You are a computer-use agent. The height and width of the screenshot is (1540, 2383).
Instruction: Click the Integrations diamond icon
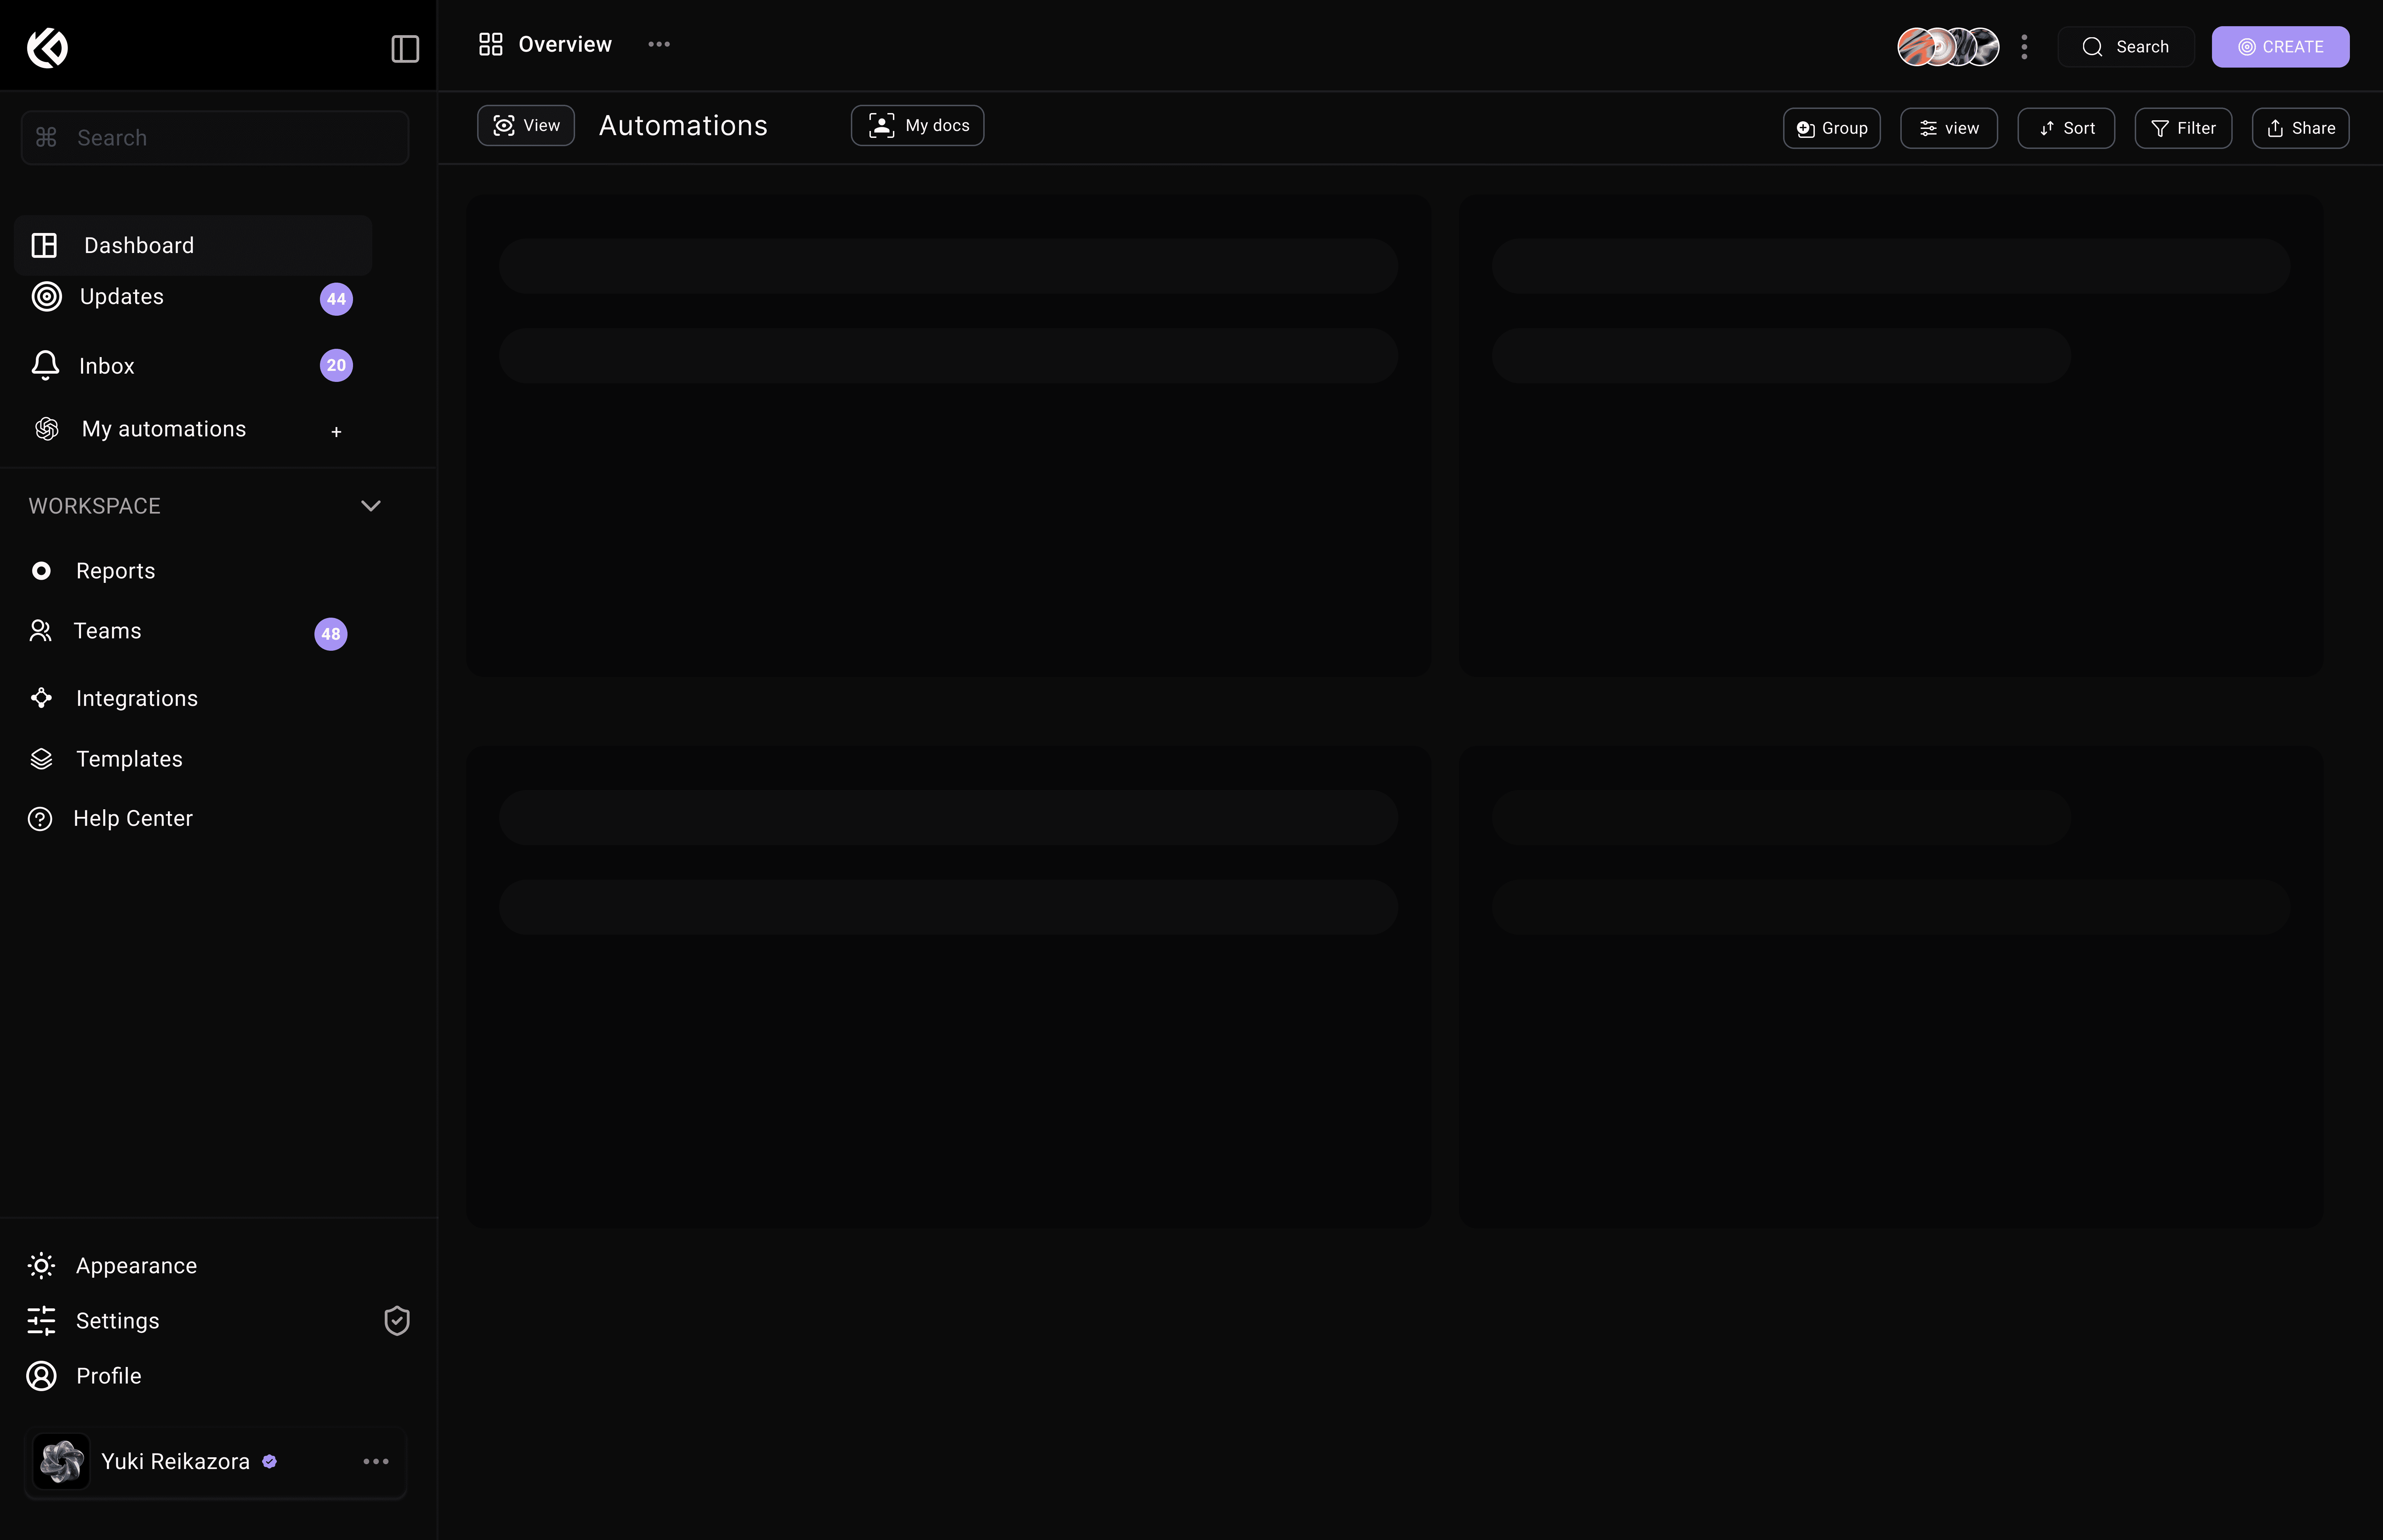[x=41, y=698]
